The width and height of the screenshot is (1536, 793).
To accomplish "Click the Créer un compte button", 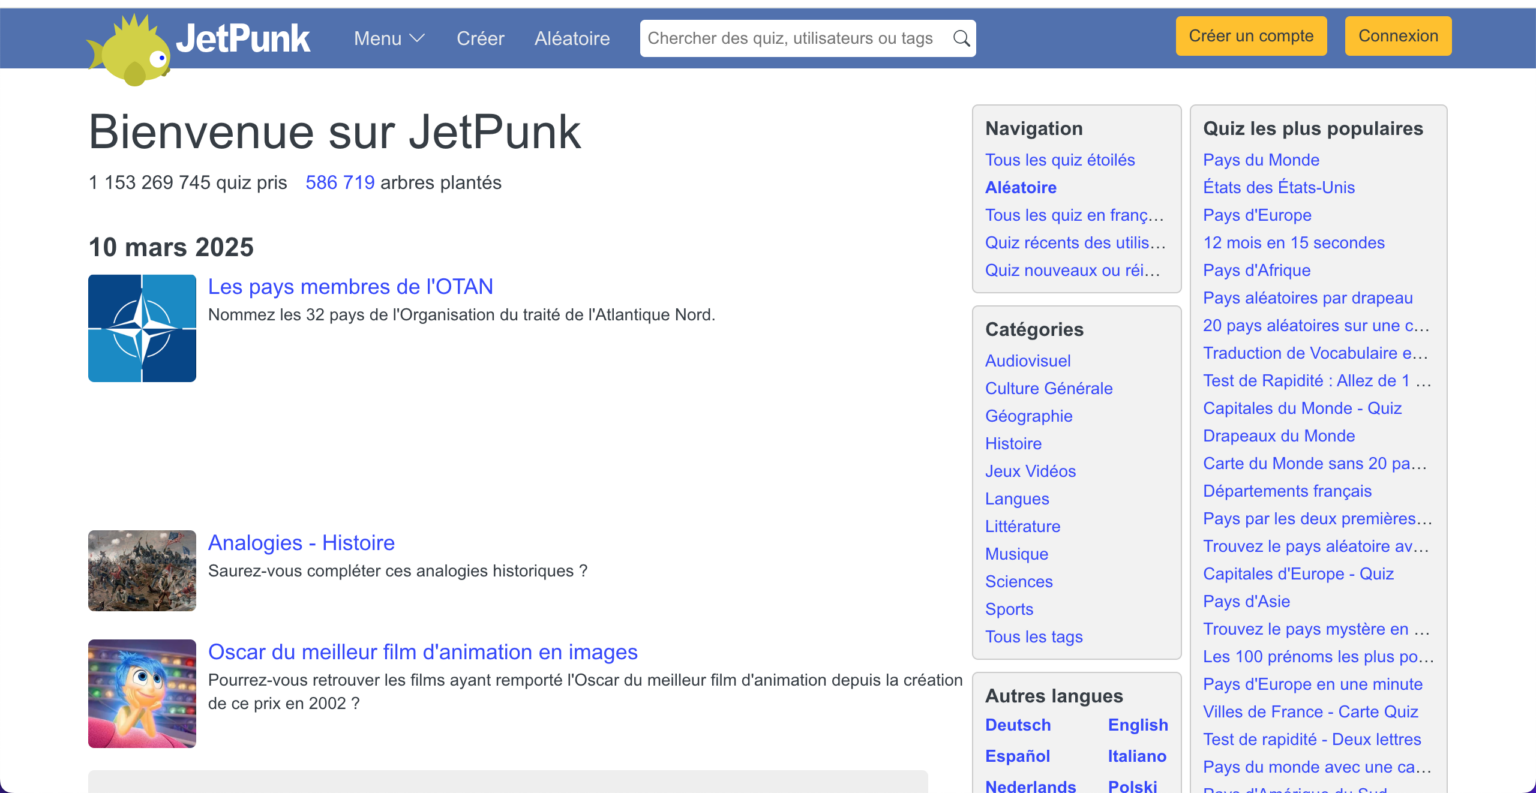I will (x=1251, y=36).
